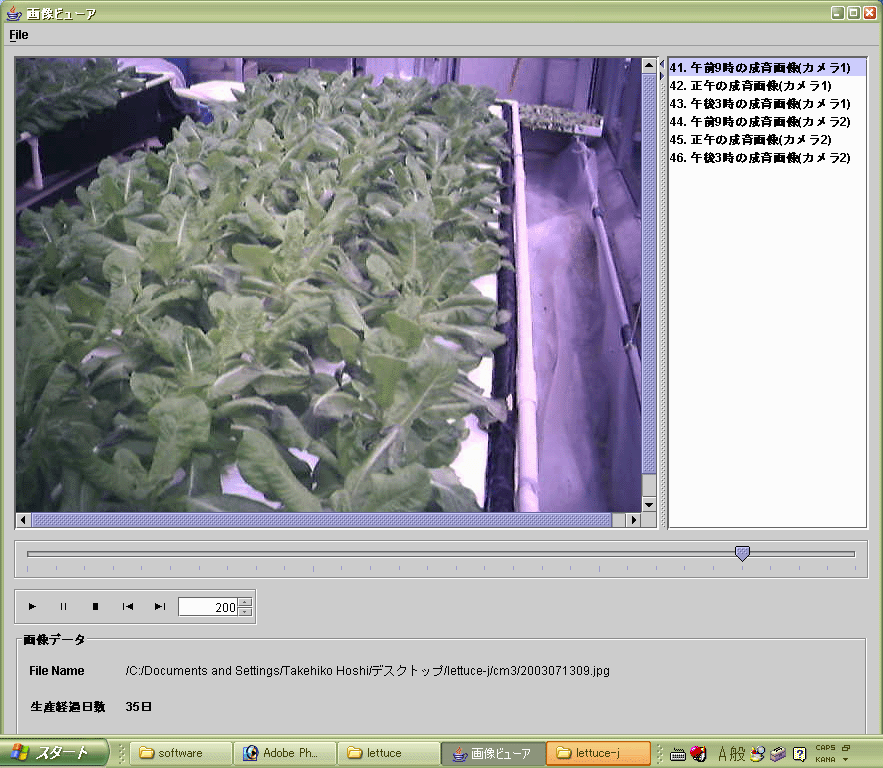
Task: Click the timeline slider thumb
Action: [742, 553]
